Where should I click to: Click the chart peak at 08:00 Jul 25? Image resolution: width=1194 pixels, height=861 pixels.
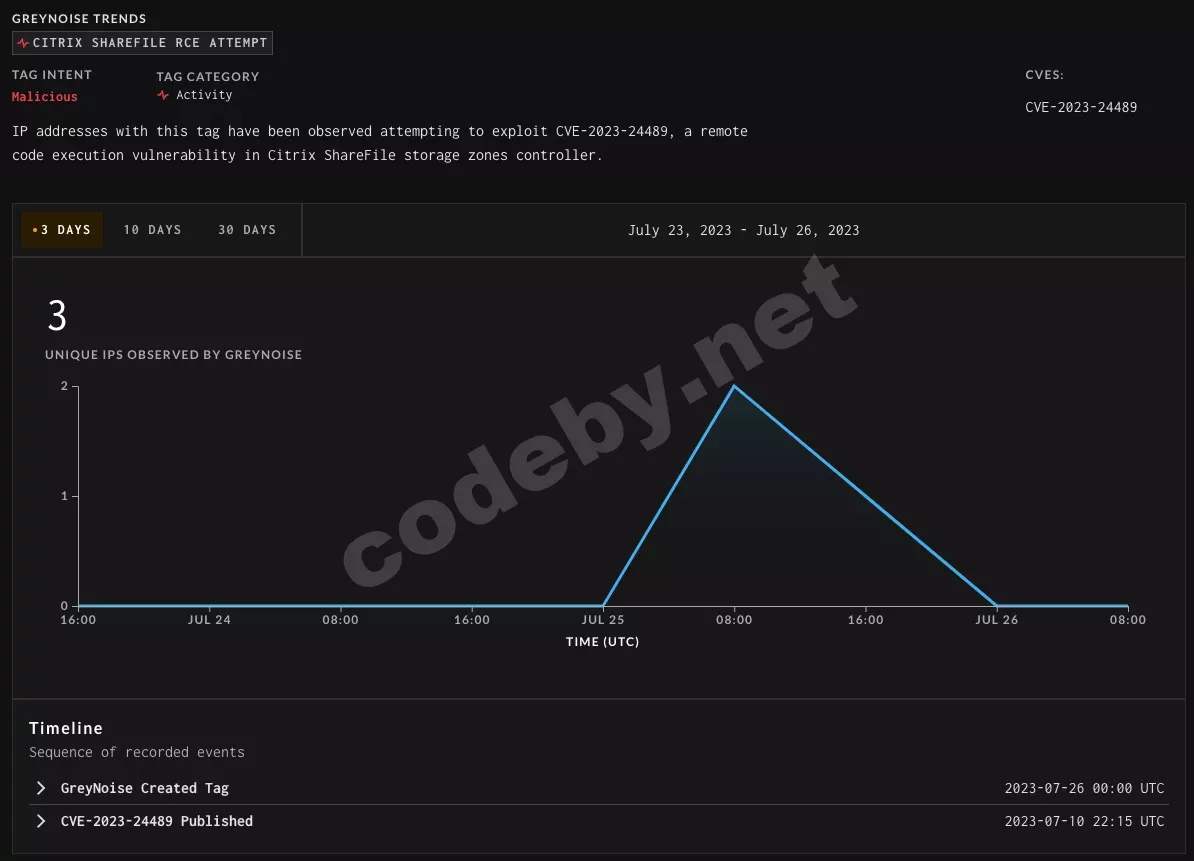(x=734, y=387)
